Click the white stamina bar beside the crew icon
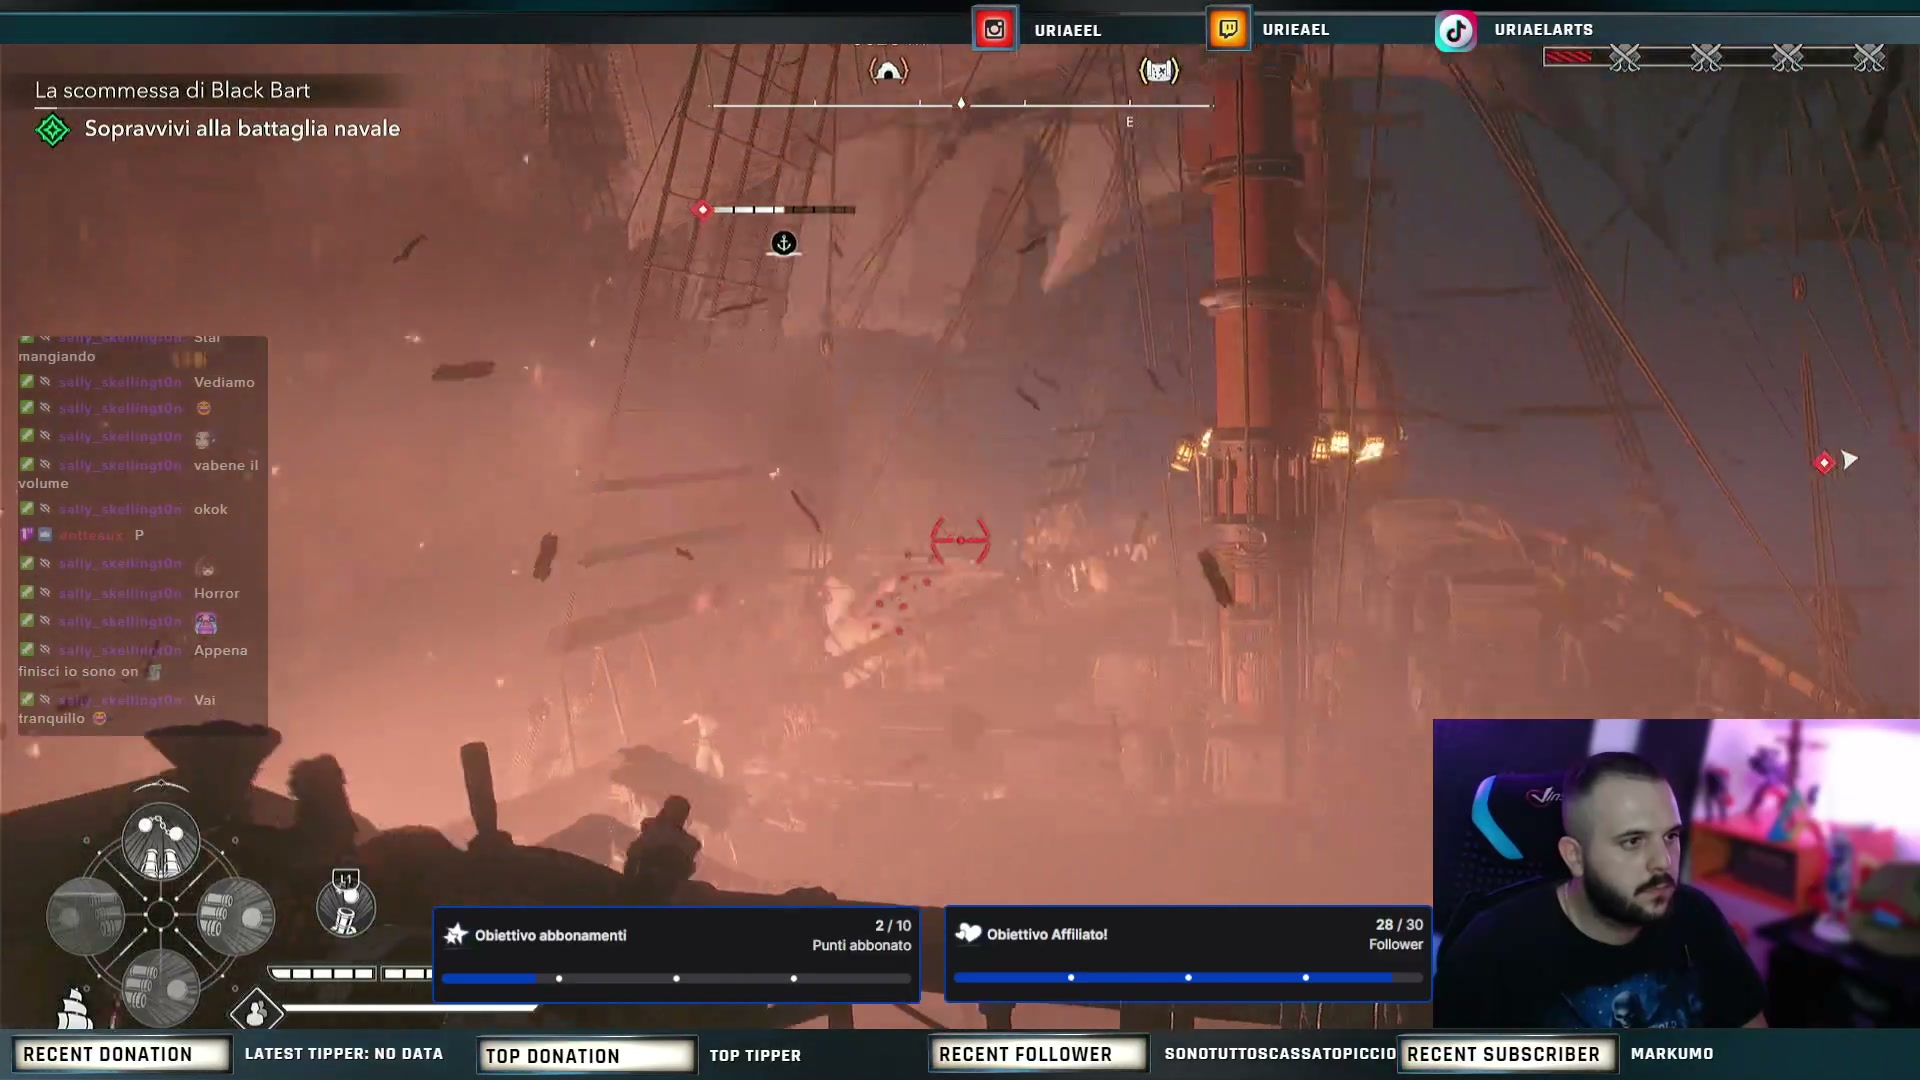The height and width of the screenshot is (1080, 1920). tap(408, 1008)
